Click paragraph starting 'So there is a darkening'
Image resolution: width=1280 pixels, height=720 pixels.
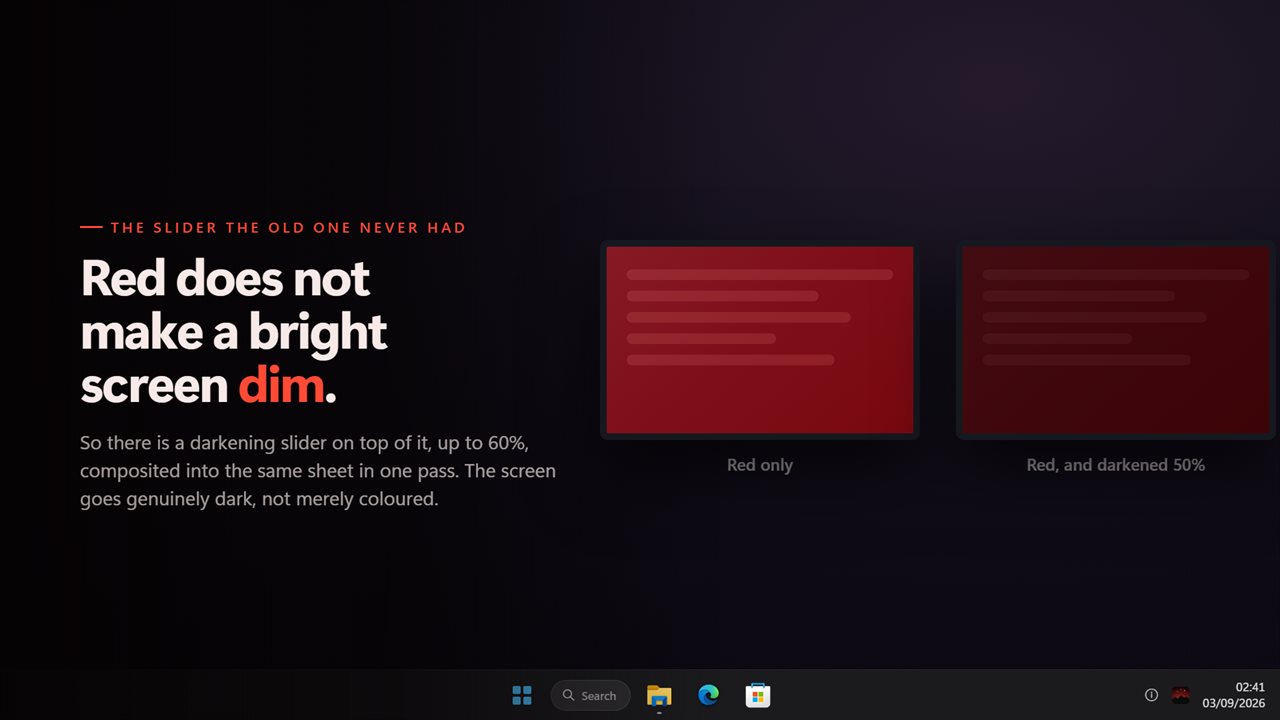[318, 470]
